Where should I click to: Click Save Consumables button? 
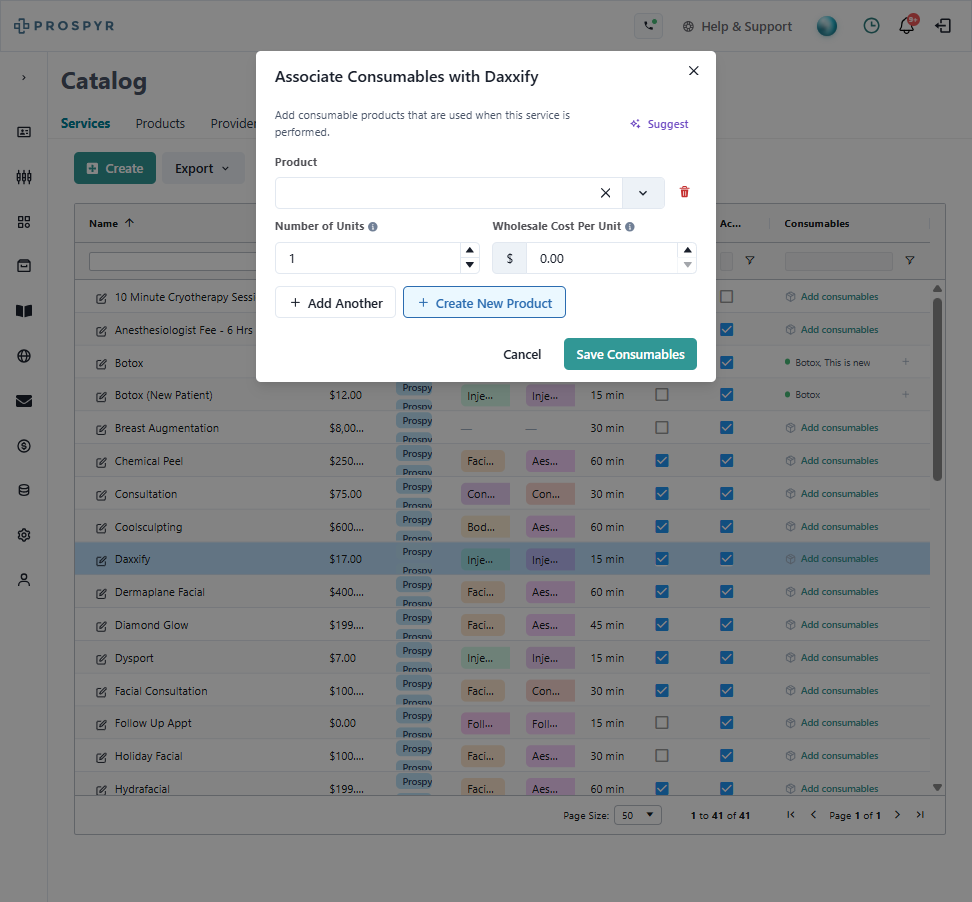pyautogui.click(x=630, y=354)
